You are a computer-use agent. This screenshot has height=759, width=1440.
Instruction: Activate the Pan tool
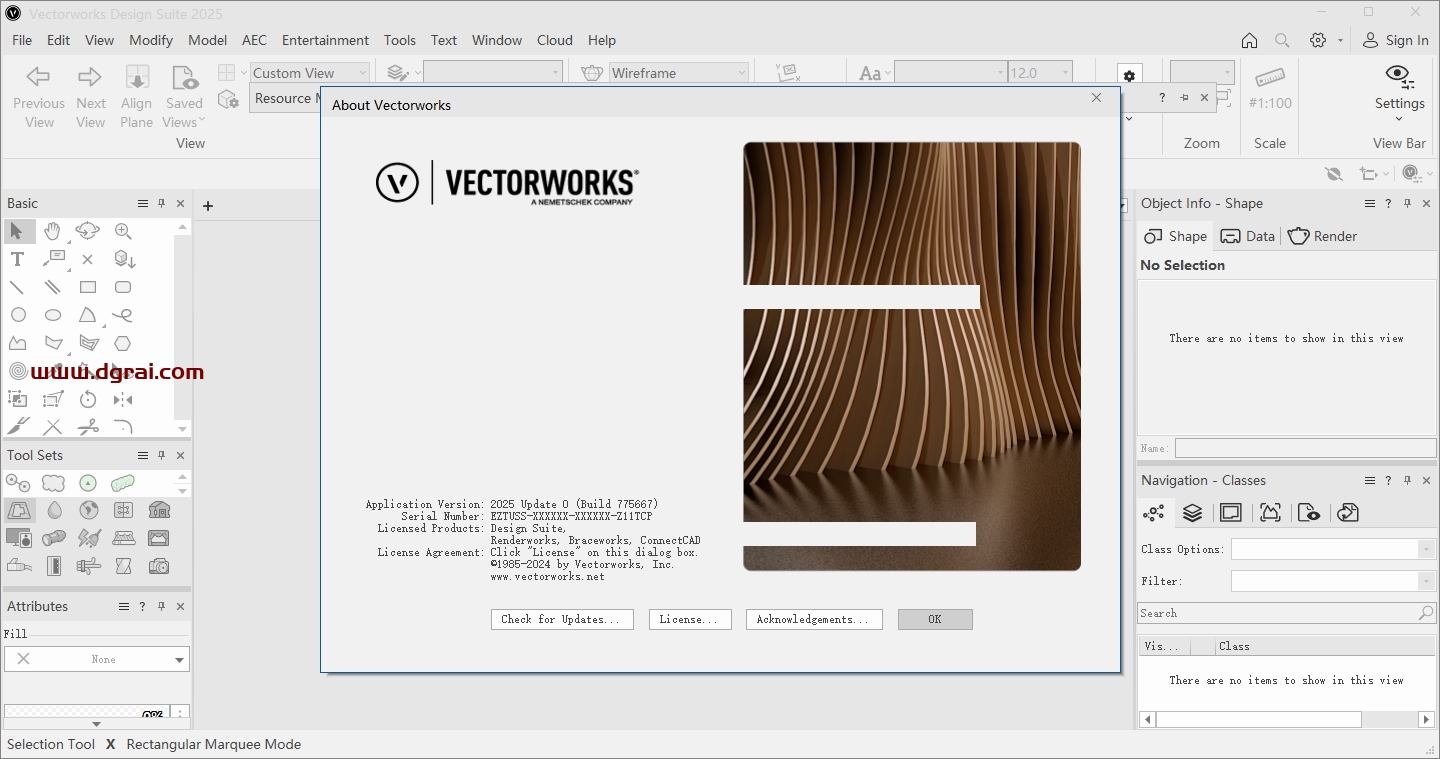pyautogui.click(x=52, y=231)
